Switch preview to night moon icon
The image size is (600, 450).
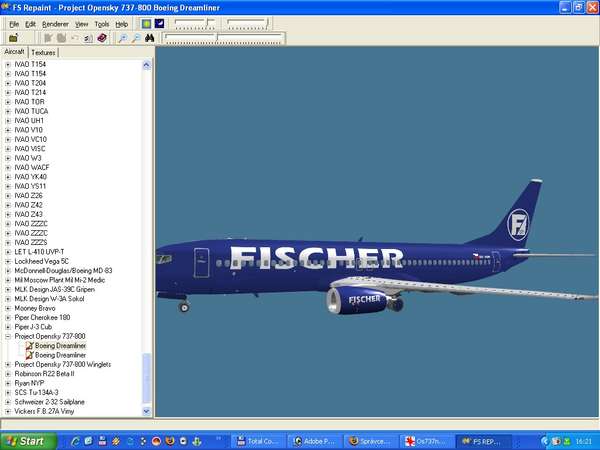159,24
